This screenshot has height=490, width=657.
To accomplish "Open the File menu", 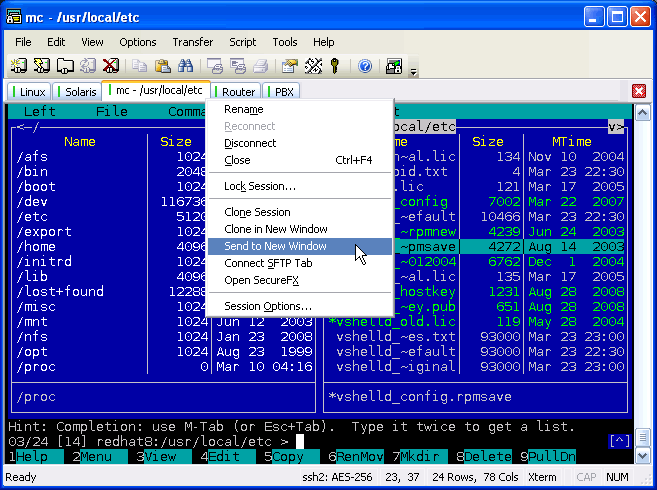I will pyautogui.click(x=23, y=42).
